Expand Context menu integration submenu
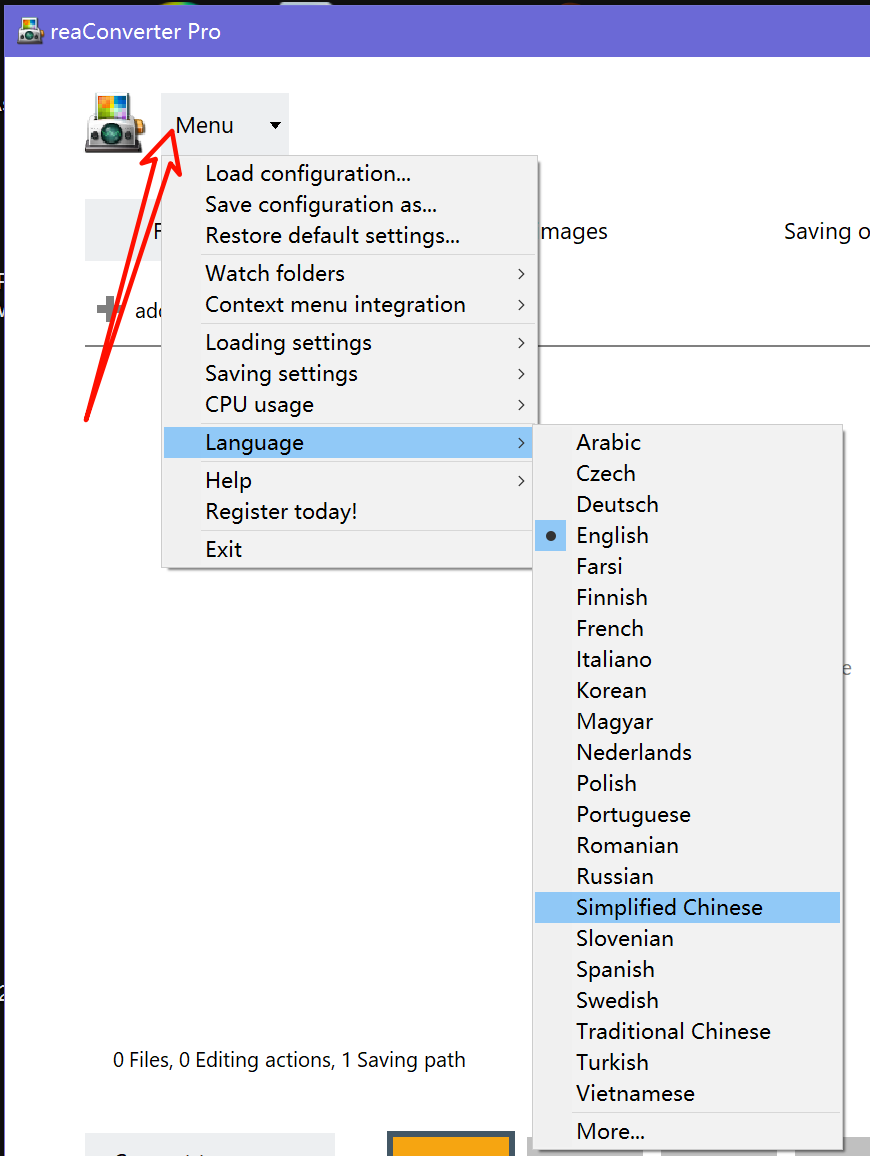Image resolution: width=870 pixels, height=1156 pixels. tap(350, 304)
